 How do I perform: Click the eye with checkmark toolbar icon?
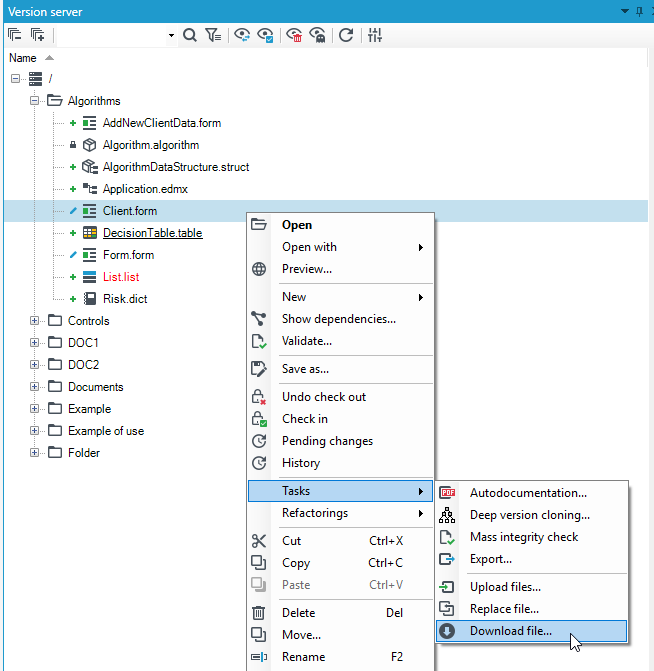pyautogui.click(x=265, y=35)
